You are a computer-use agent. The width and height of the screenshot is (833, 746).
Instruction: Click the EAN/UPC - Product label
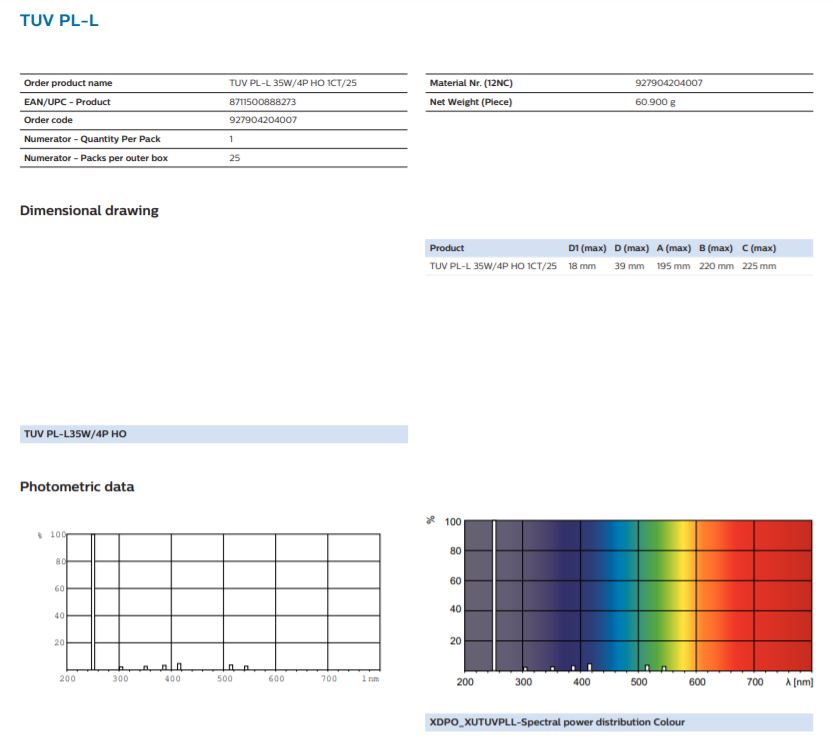67,101
